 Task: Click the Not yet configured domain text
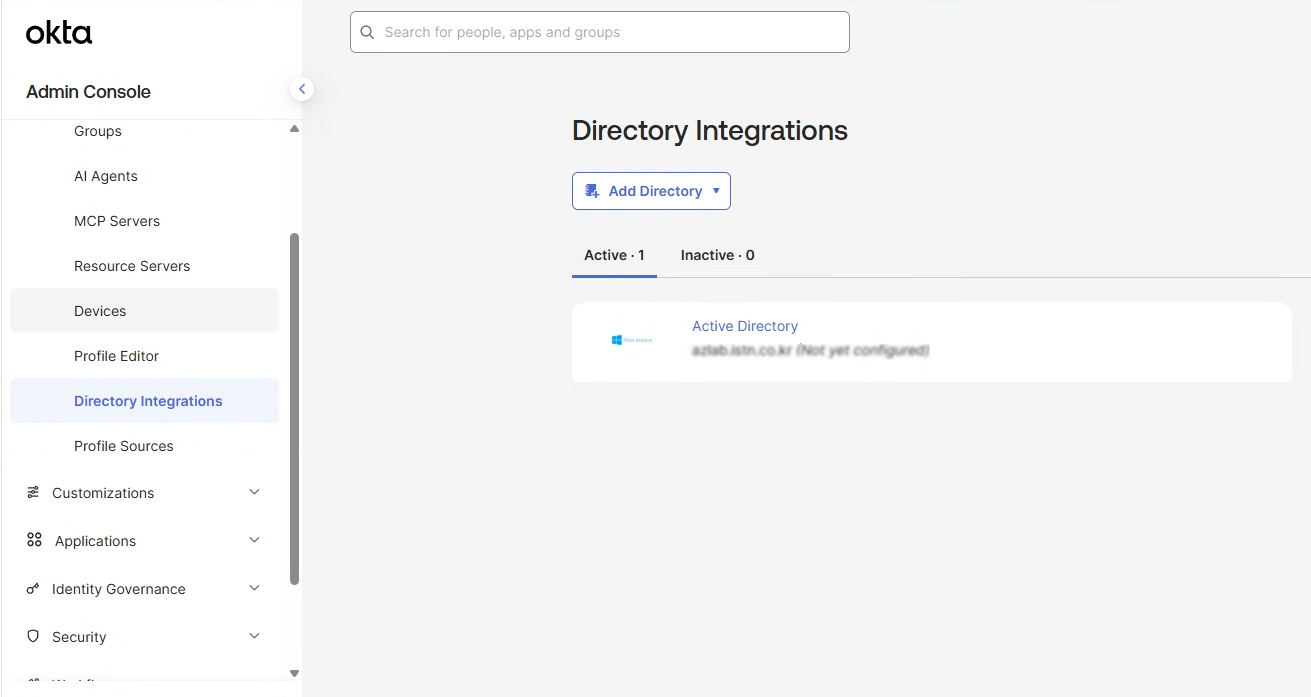tap(811, 351)
